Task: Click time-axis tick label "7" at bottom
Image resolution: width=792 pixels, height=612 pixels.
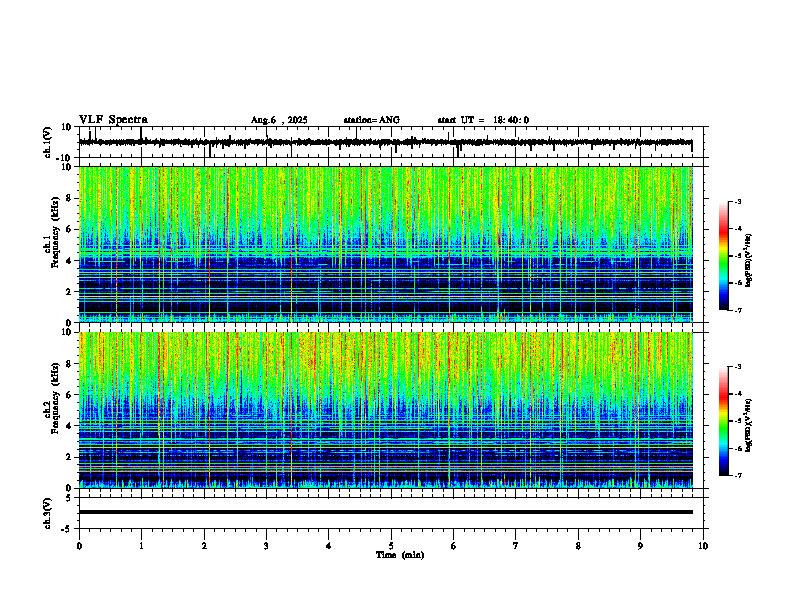Action: click(x=516, y=546)
